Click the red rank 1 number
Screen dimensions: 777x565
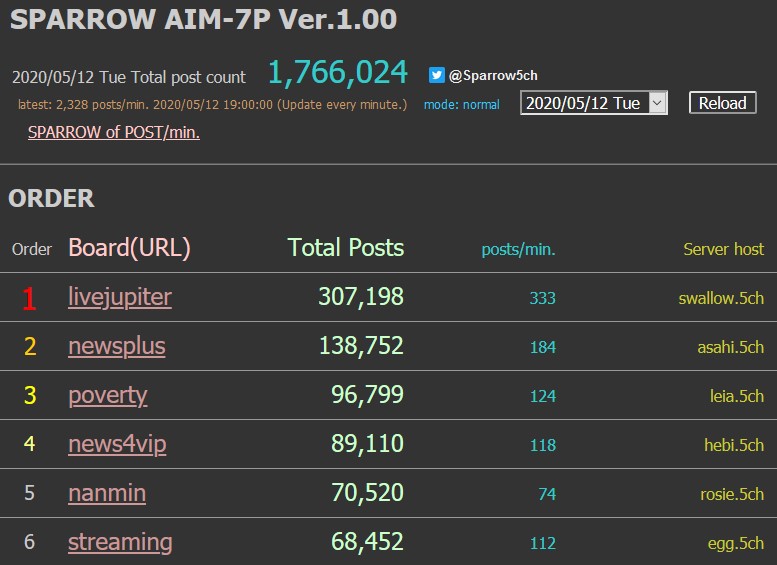point(29,299)
